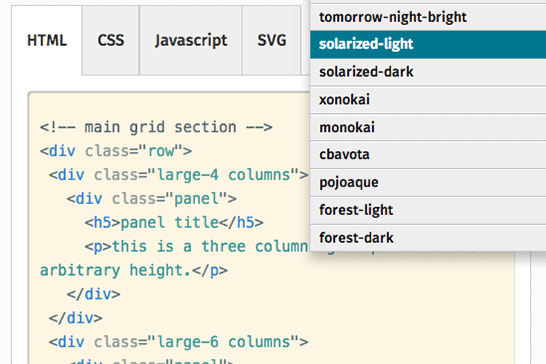Click the div class="row" code line

click(x=116, y=151)
